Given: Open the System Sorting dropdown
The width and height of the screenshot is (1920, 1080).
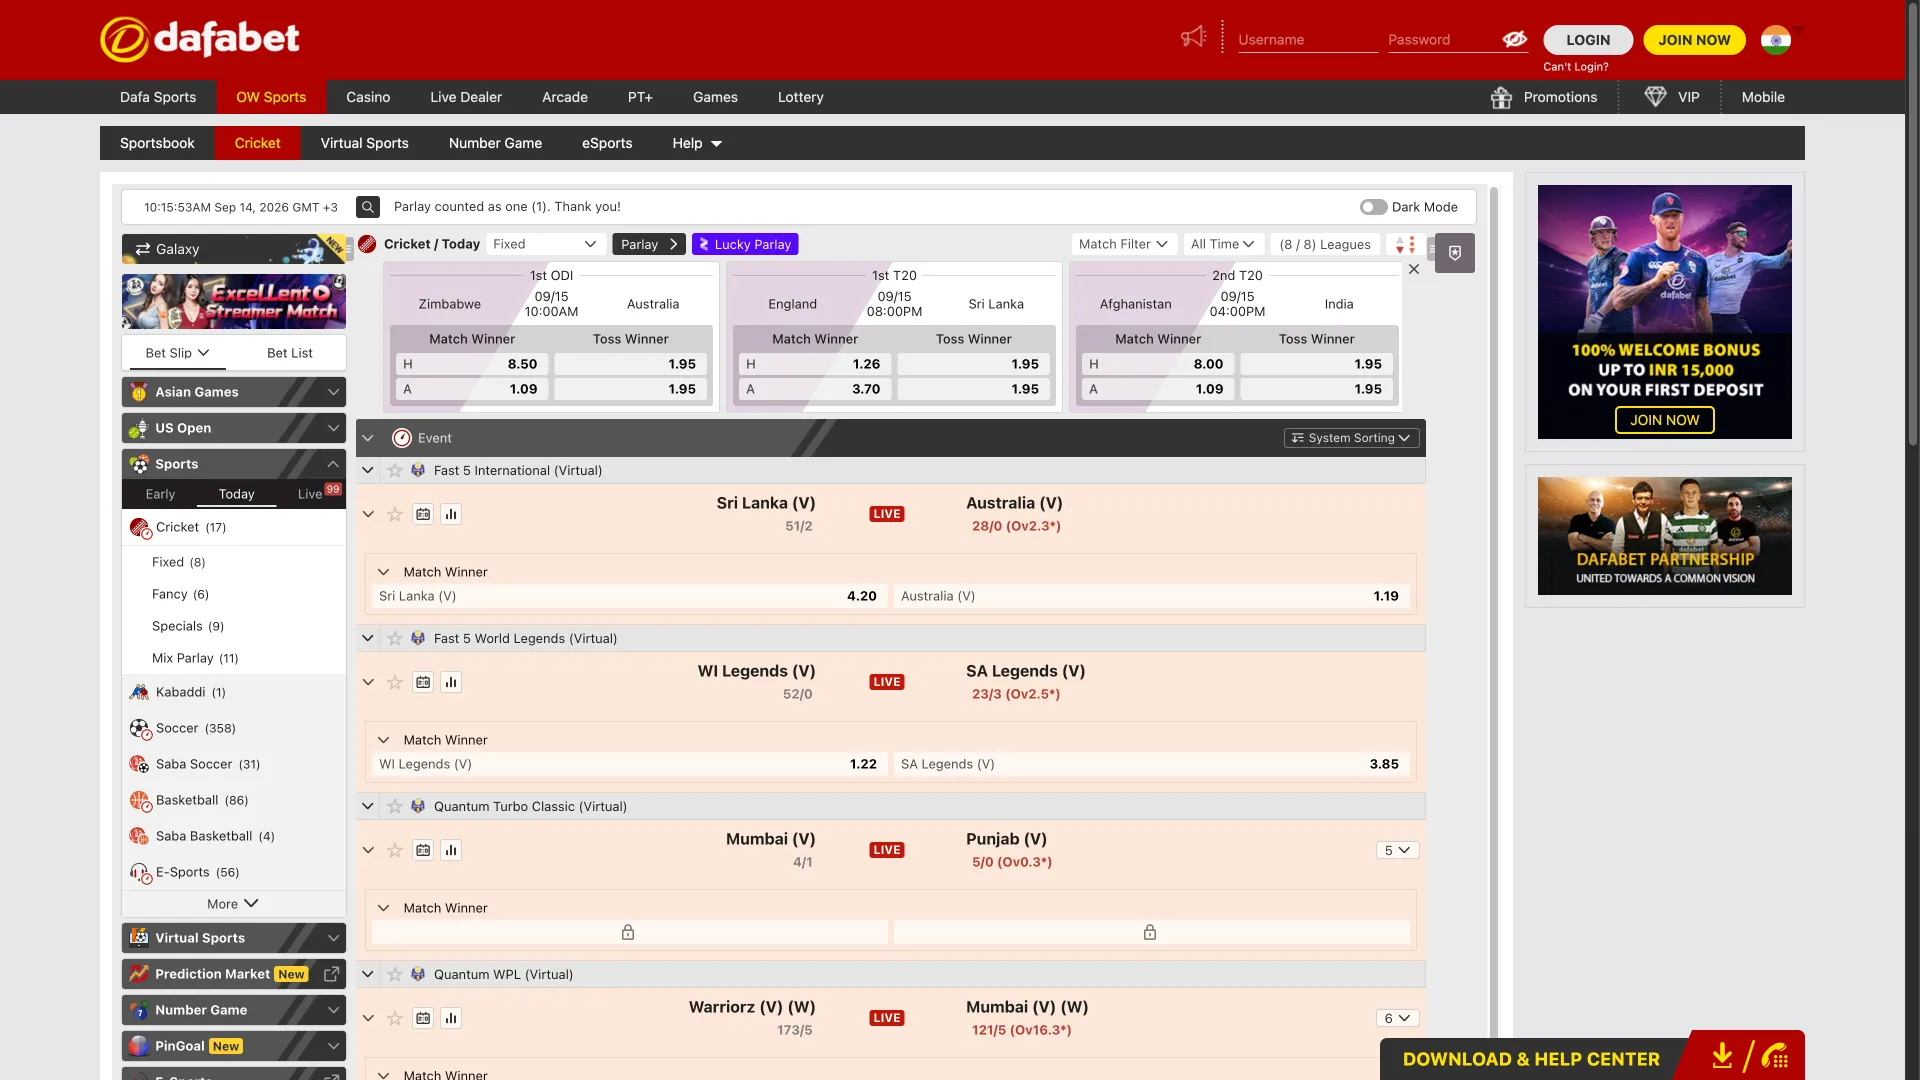Looking at the screenshot, I should point(1351,438).
